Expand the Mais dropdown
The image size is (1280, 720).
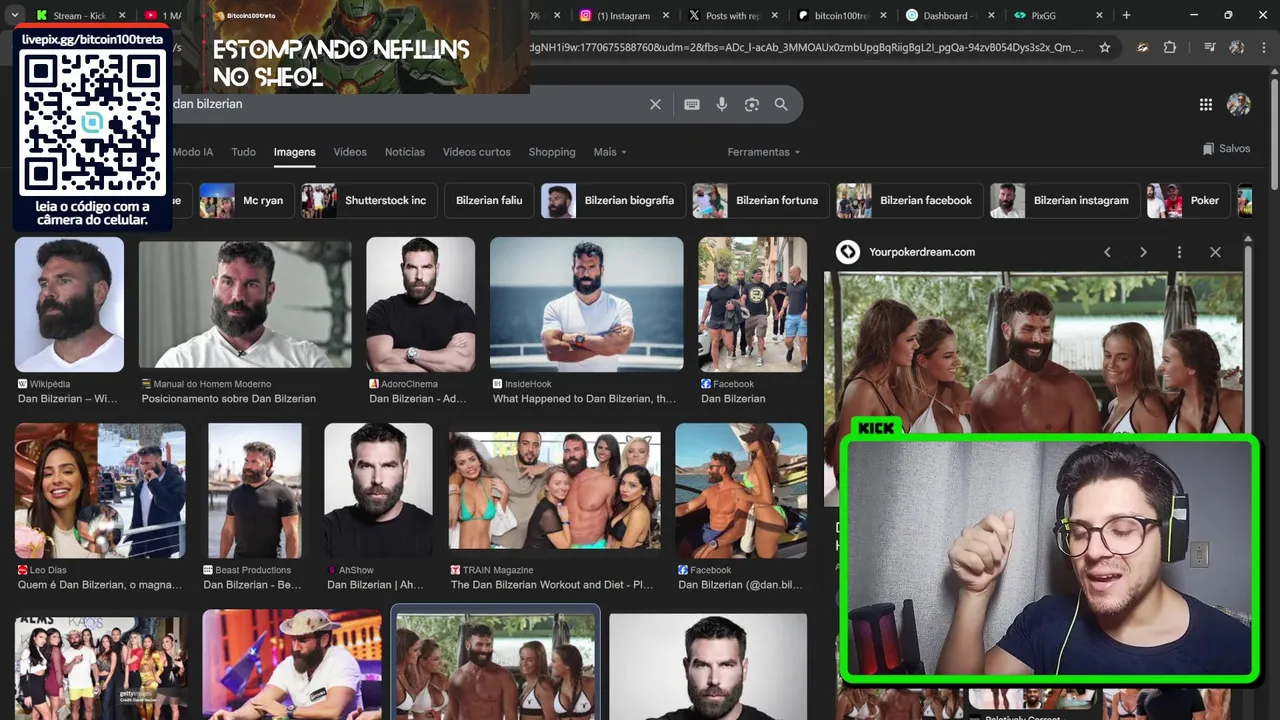[x=610, y=152]
